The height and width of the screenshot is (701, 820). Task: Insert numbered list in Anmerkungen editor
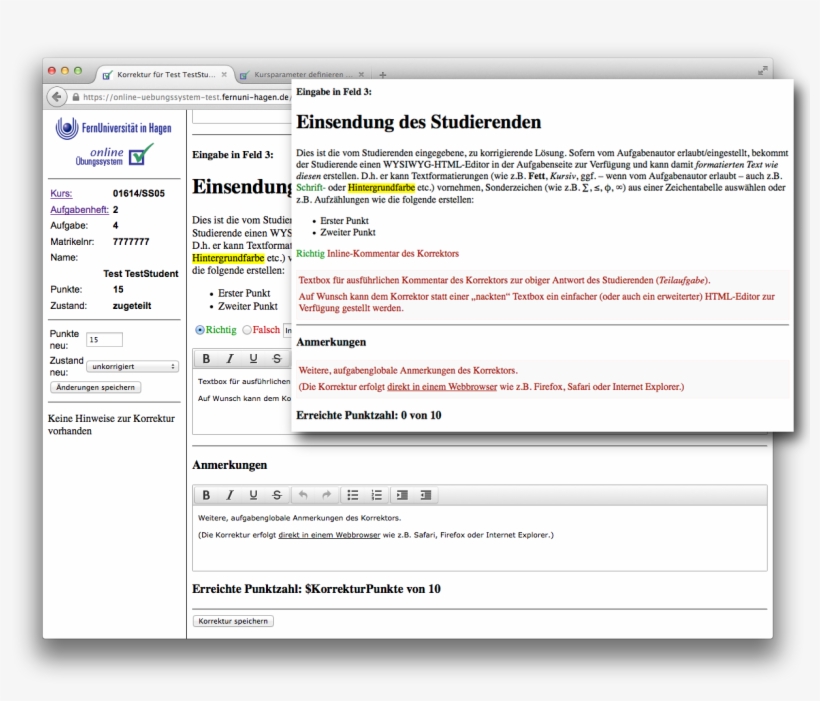[x=377, y=495]
